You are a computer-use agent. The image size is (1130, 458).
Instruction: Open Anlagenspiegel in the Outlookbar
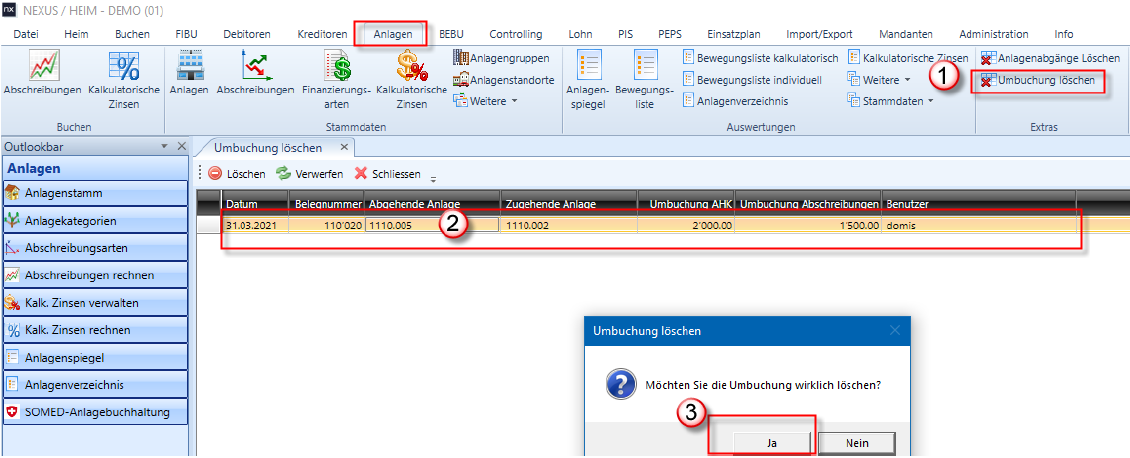click(95, 357)
